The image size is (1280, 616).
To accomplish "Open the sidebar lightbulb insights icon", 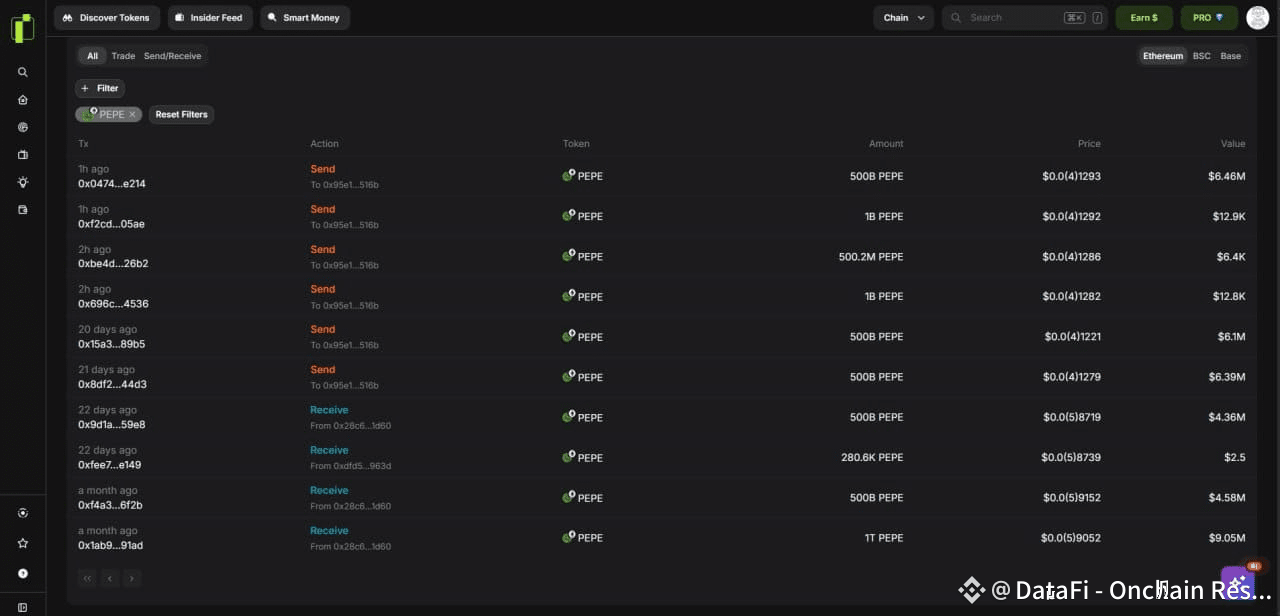I will pos(23,182).
